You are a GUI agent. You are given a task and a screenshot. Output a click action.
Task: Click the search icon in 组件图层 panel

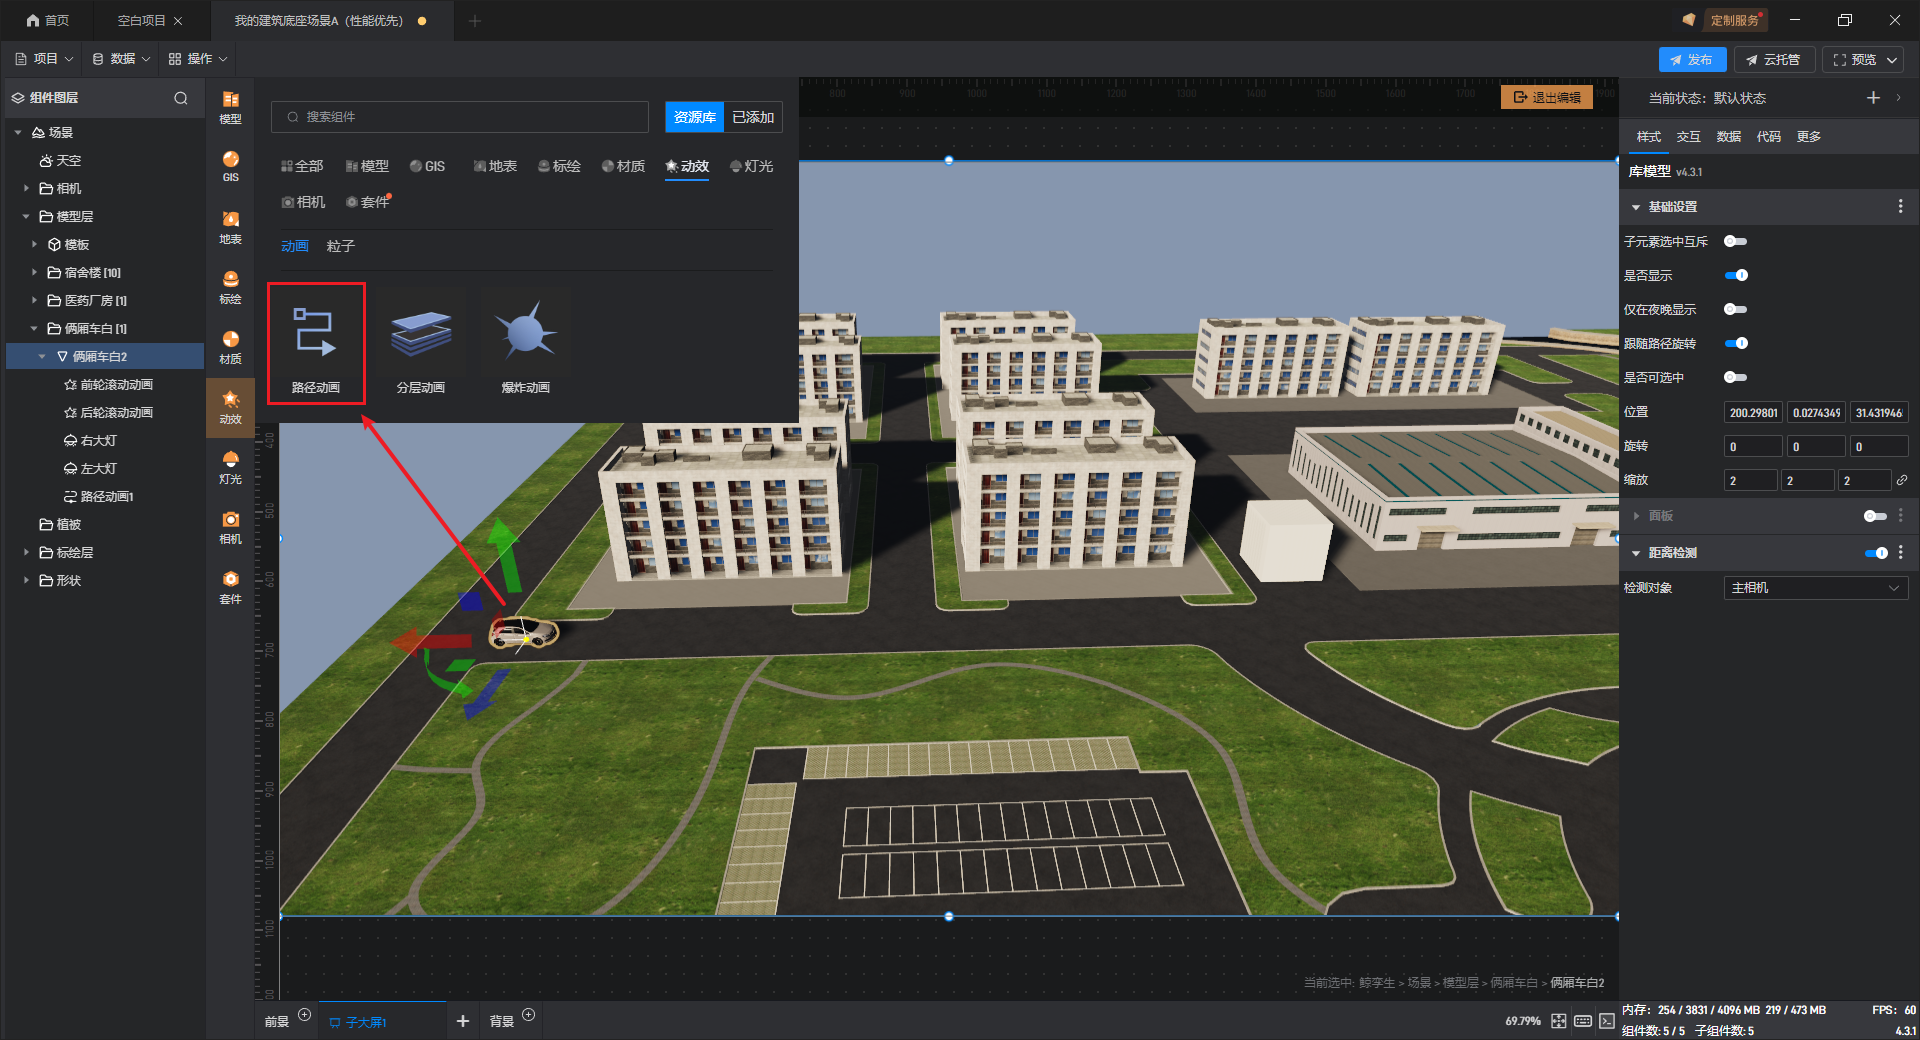[181, 98]
